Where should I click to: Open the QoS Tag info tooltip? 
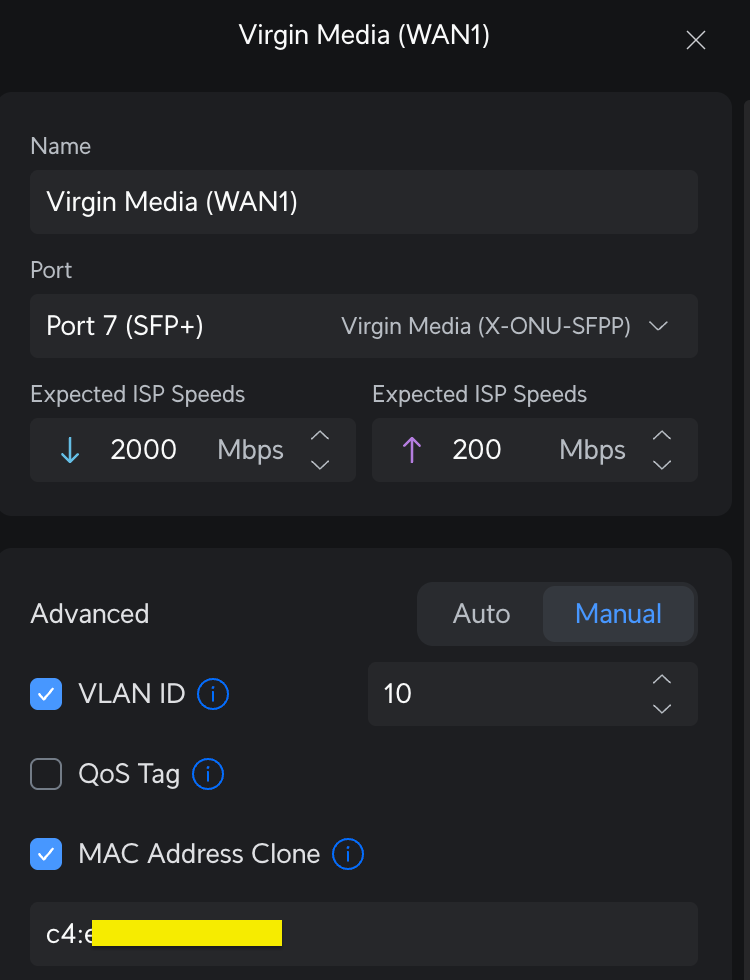[209, 774]
